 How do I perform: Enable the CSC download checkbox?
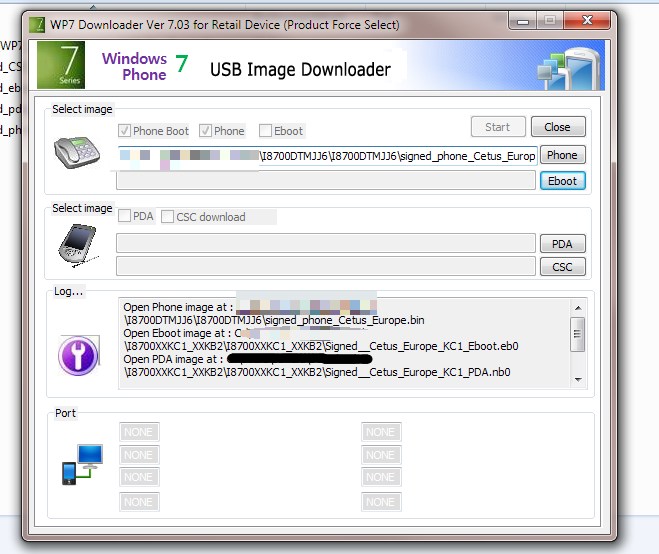coord(167,216)
